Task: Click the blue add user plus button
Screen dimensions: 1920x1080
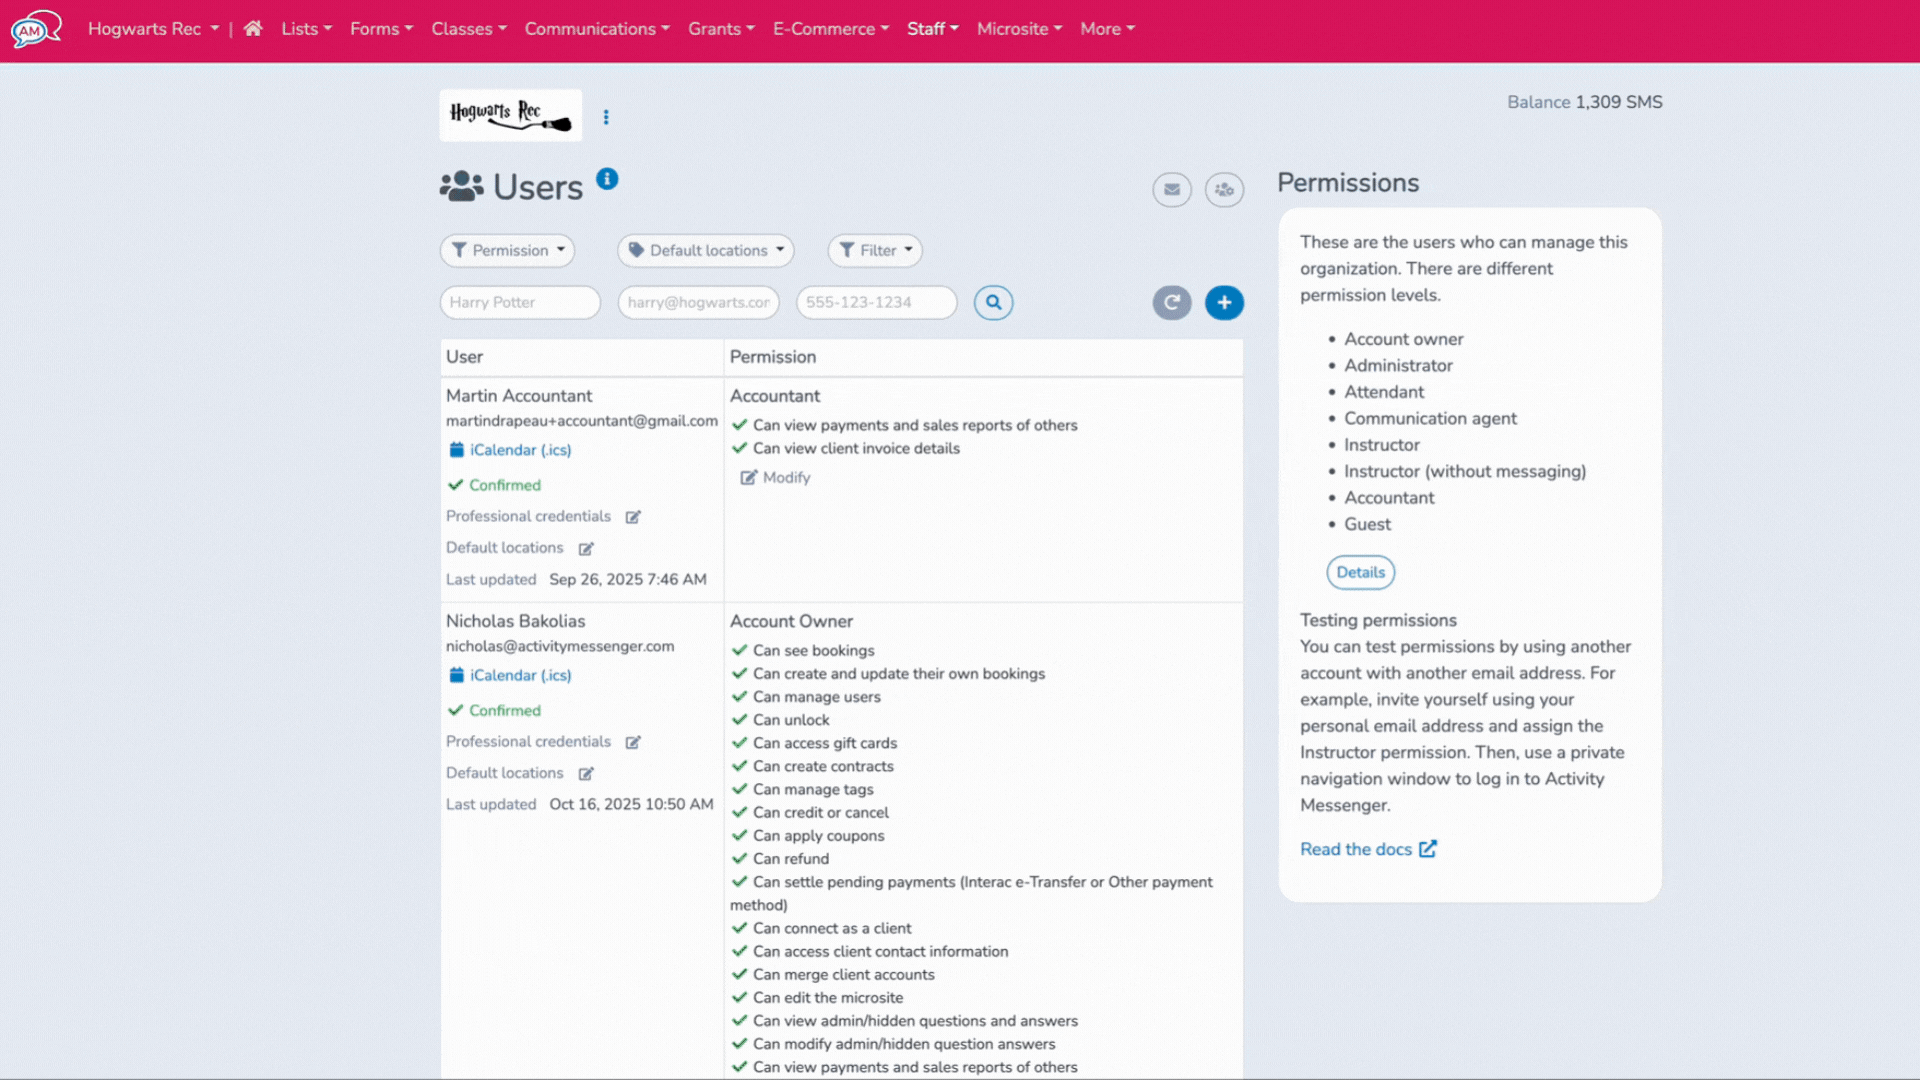Action: tap(1224, 302)
